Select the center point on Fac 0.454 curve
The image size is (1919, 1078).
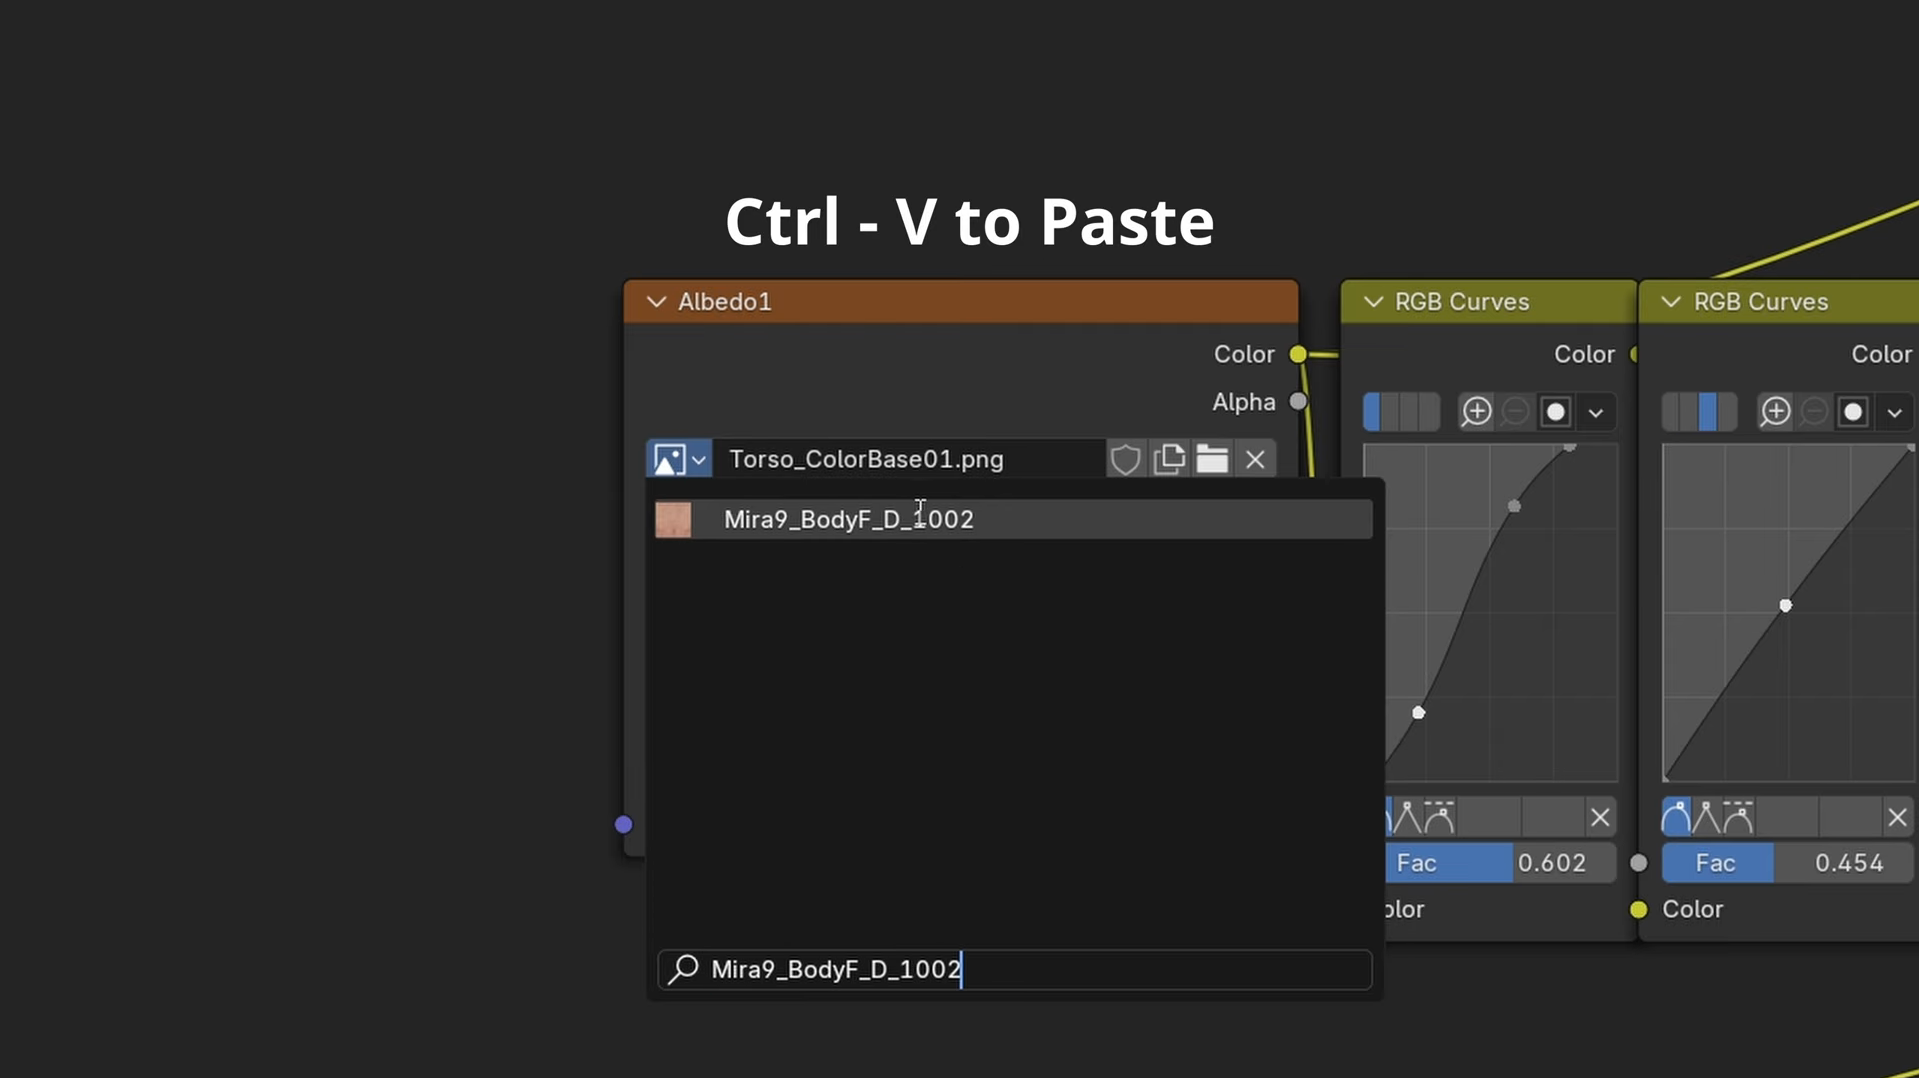[1785, 606]
